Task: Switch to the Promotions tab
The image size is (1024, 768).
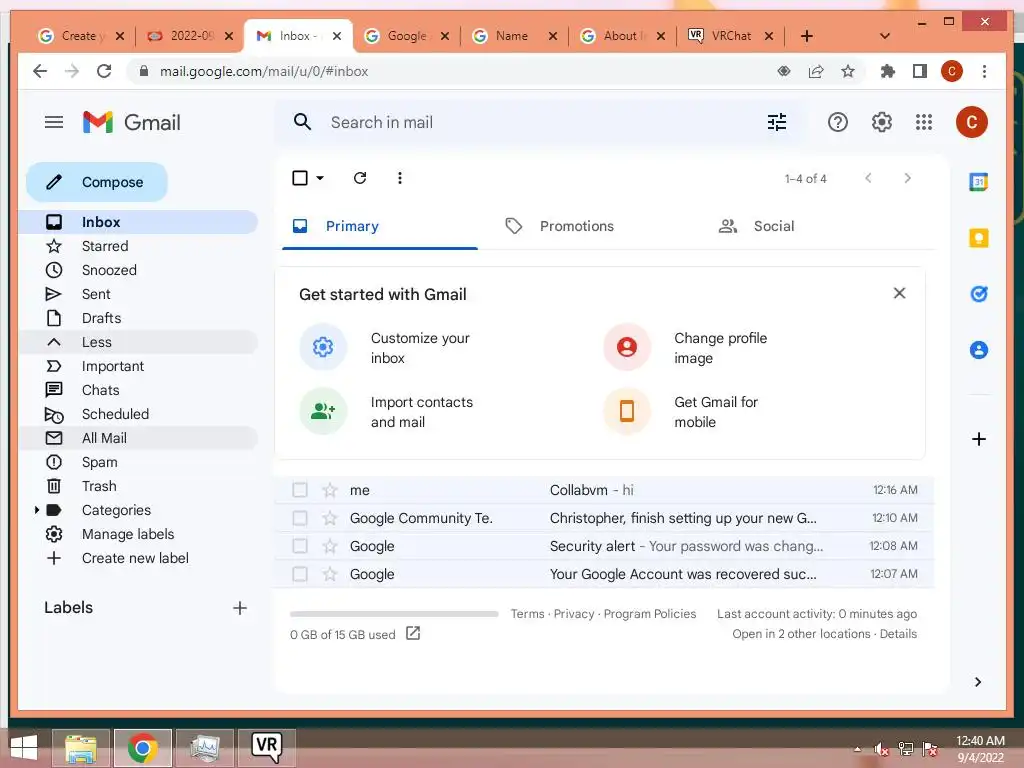Action: [576, 226]
